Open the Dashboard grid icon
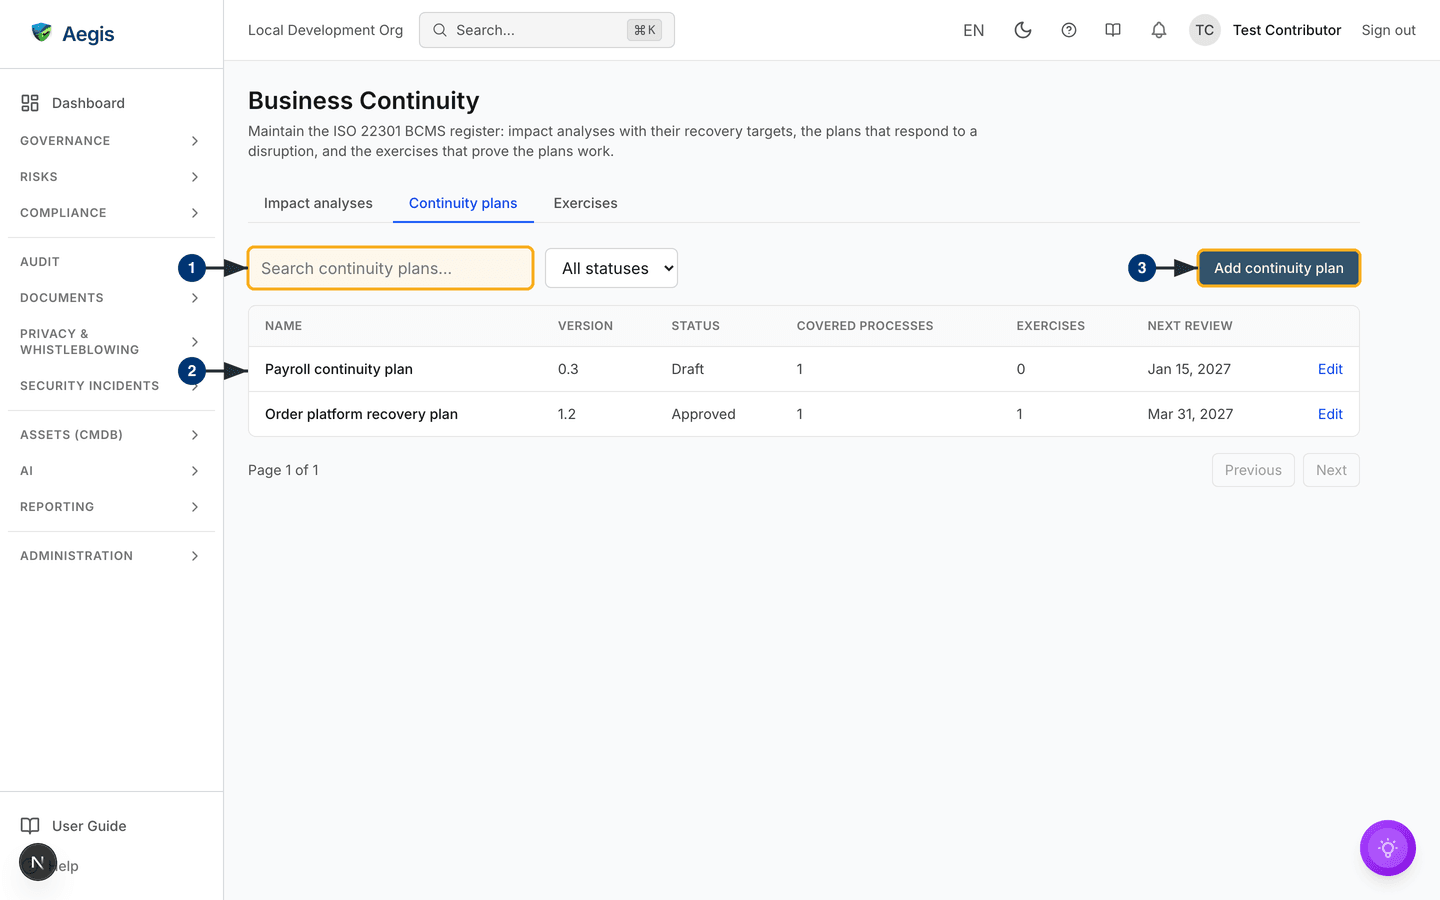The width and height of the screenshot is (1440, 900). [30, 103]
